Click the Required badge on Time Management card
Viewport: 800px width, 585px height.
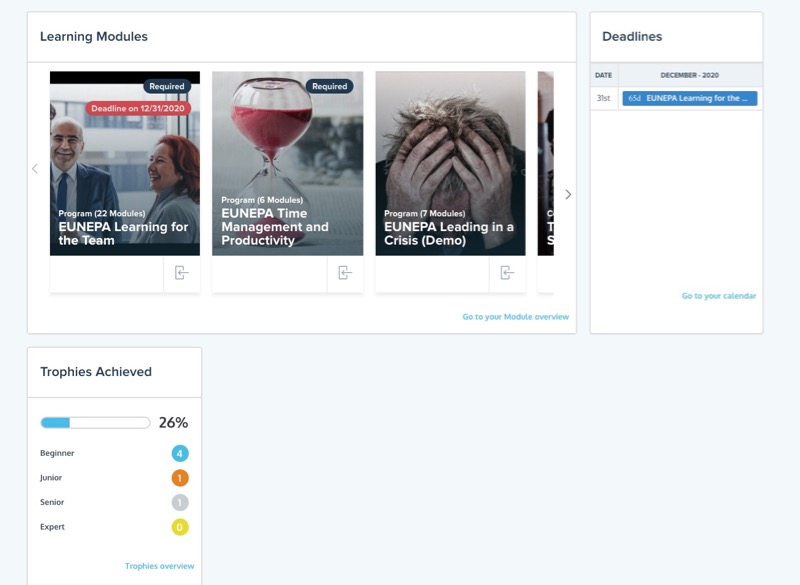(x=330, y=86)
